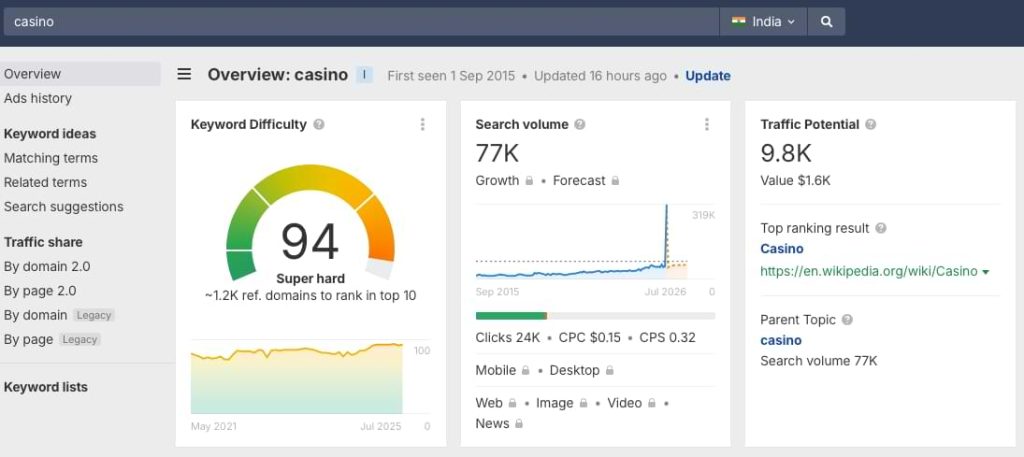Click the blue 'I' intent badge
1024x457 pixels.
[364, 74]
